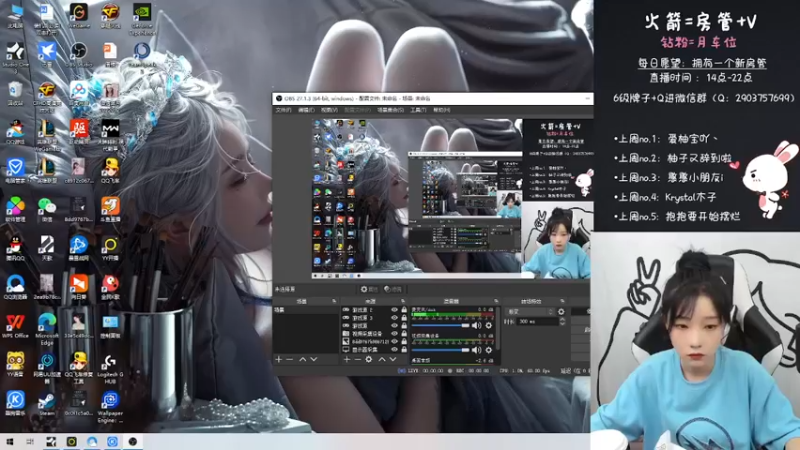Open the 视图(V) menu in OBS
Screen dimensions: 800x450
coord(329,110)
